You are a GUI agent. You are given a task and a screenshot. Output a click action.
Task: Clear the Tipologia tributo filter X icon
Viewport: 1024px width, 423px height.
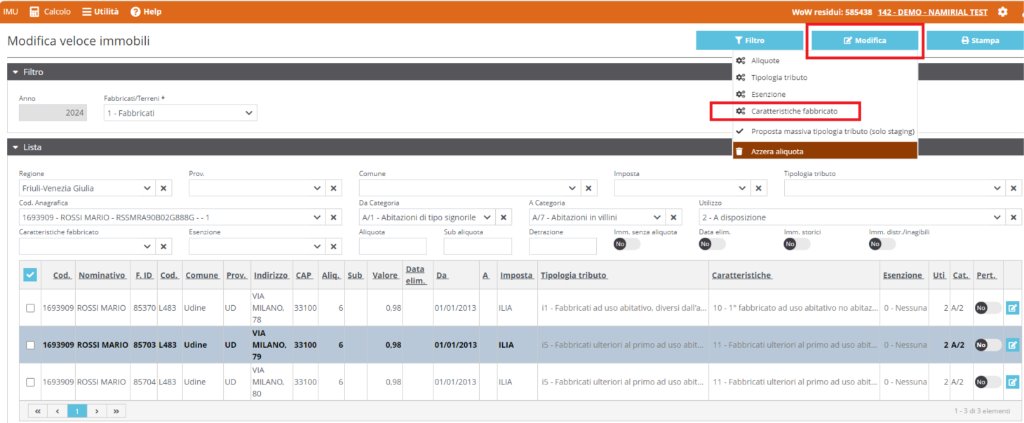(1013, 188)
